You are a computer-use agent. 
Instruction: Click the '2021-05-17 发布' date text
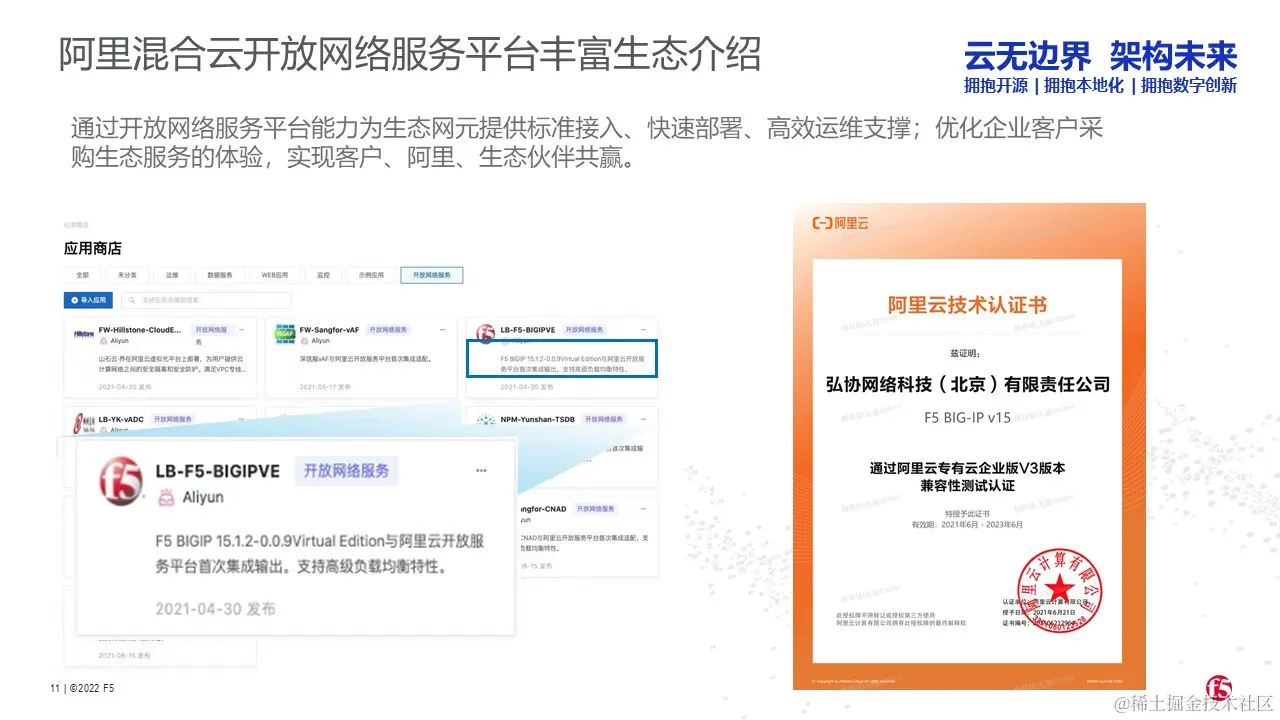tap(325, 387)
